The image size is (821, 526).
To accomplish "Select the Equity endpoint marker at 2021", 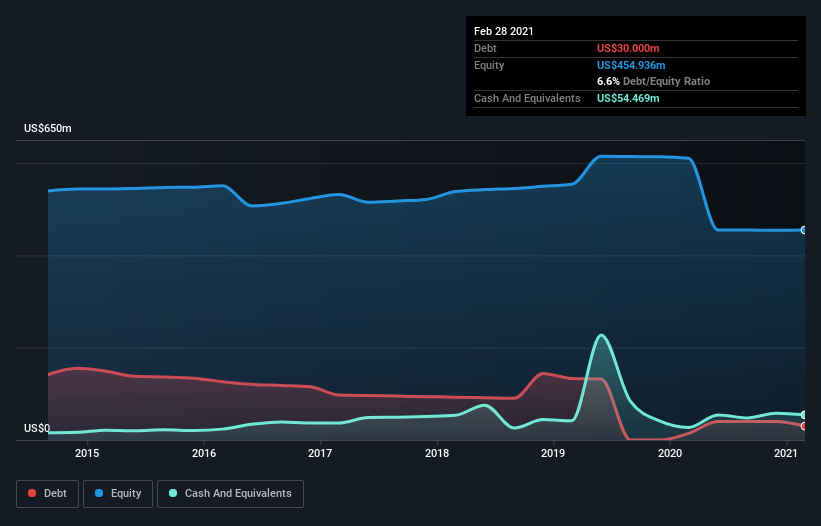I will [x=804, y=230].
